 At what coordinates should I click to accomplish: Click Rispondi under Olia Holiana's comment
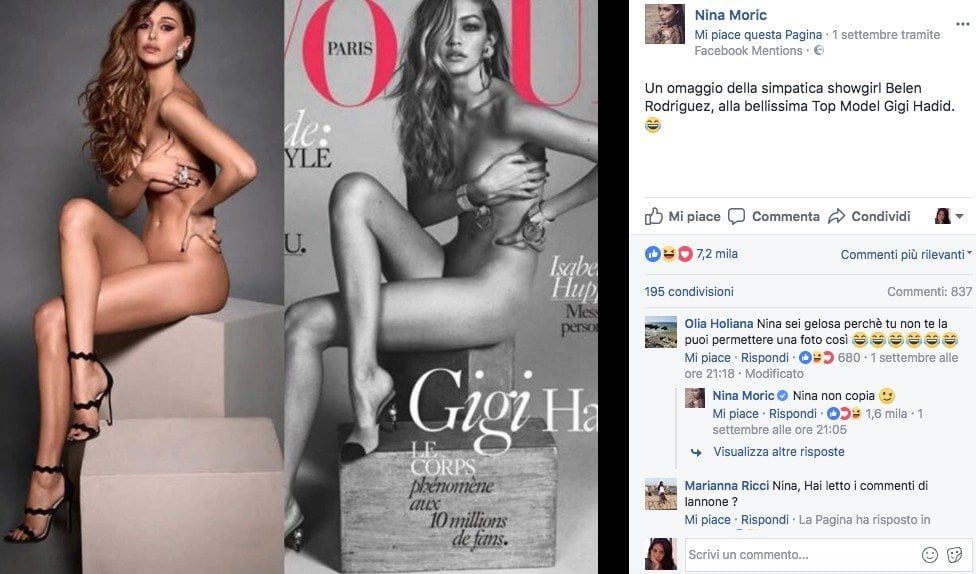click(764, 357)
